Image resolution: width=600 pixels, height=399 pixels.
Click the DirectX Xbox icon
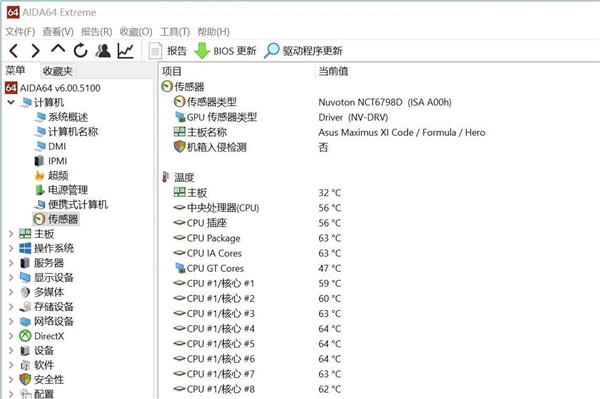[x=25, y=336]
